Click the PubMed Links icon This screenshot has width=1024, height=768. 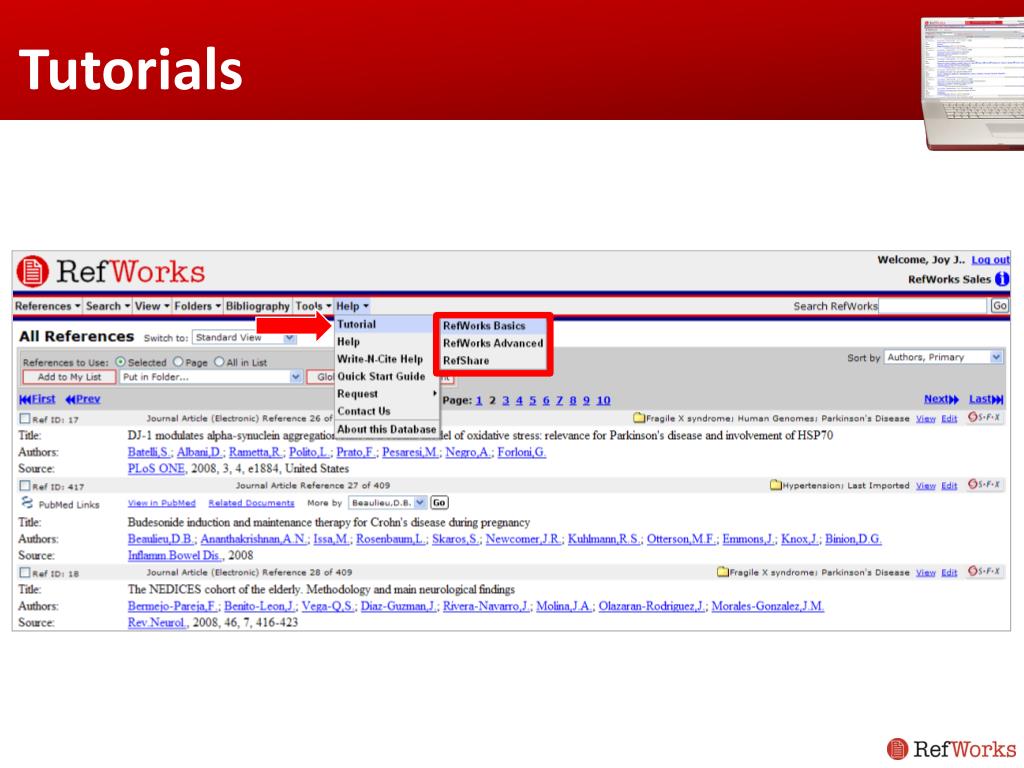(x=27, y=503)
